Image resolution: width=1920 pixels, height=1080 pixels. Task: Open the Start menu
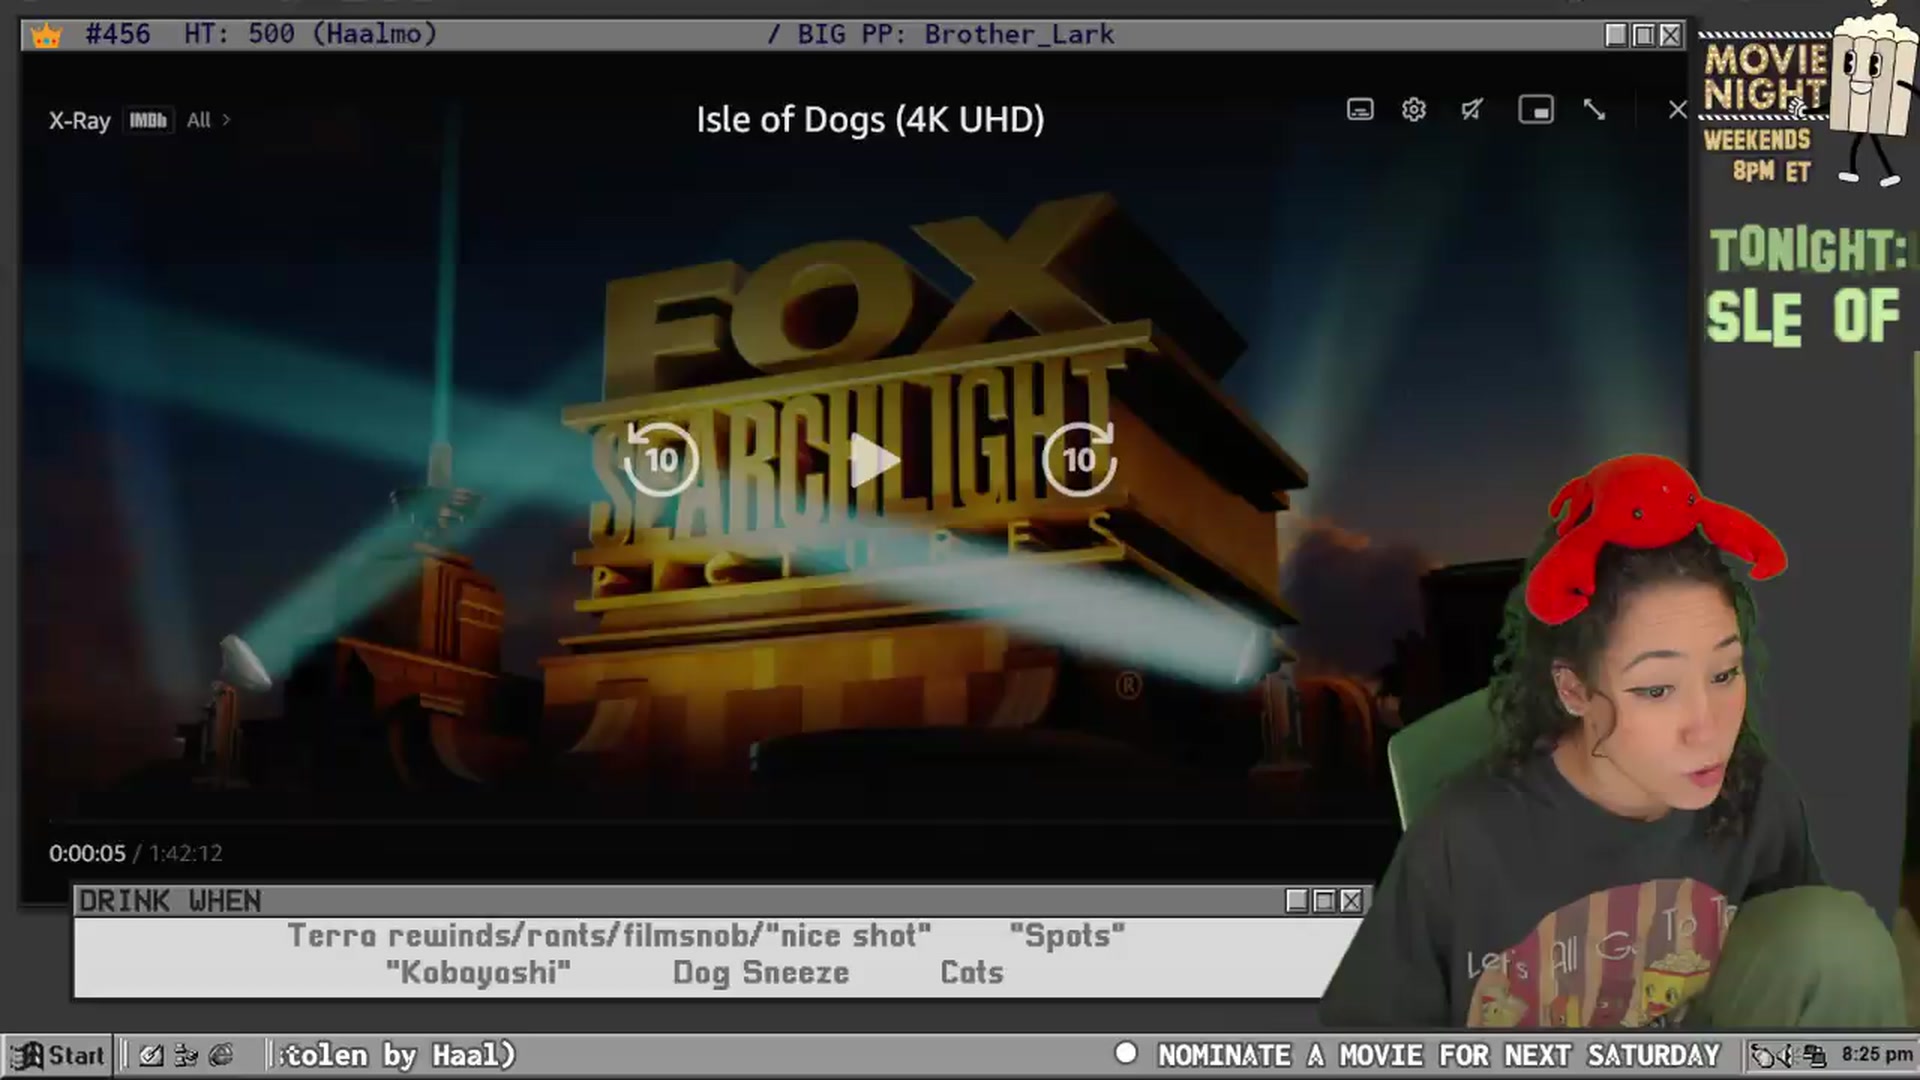tap(58, 1055)
